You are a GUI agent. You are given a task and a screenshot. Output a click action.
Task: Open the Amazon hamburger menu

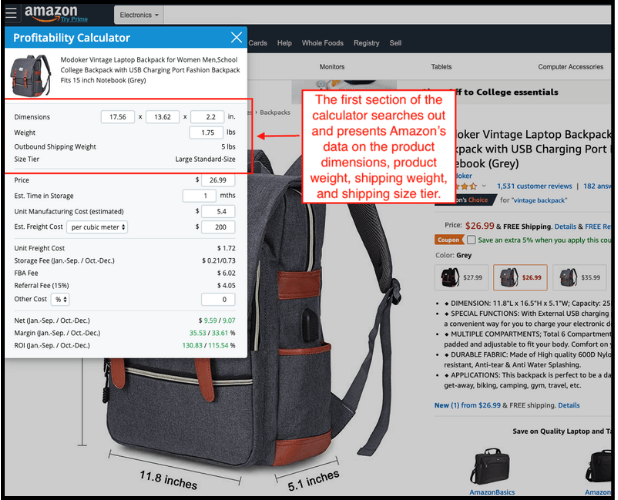(11, 13)
